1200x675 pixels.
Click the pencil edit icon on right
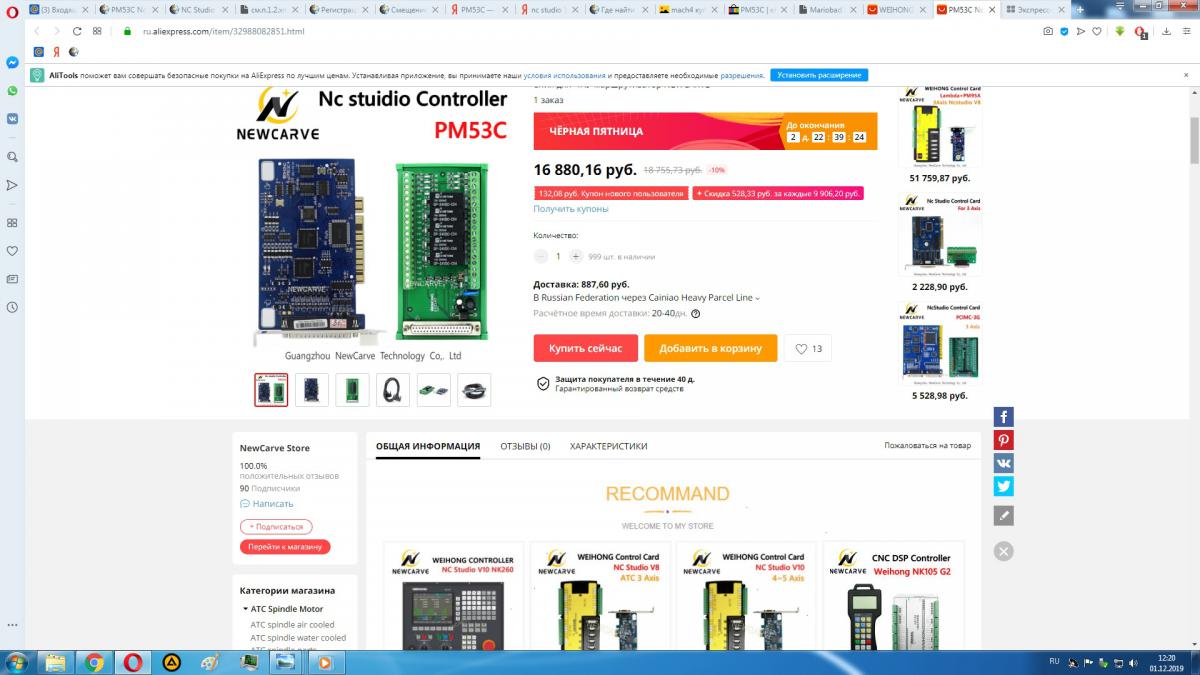[x=1003, y=516]
